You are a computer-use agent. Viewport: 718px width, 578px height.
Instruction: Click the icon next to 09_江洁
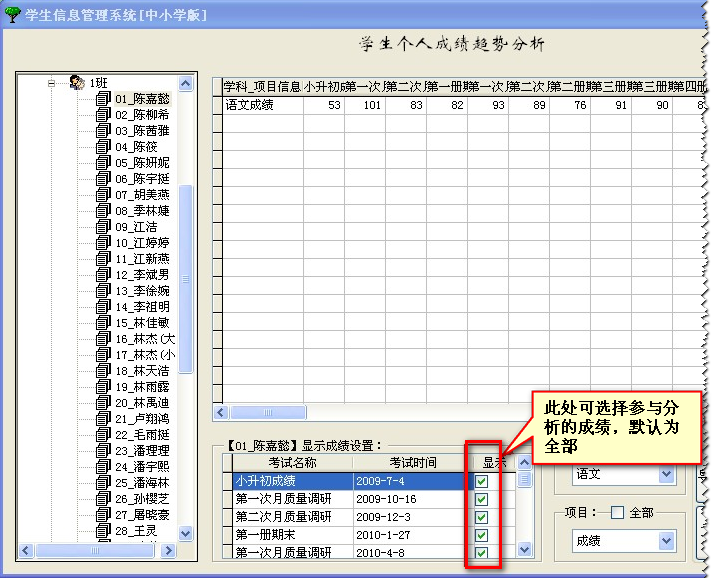pyautogui.click(x=103, y=227)
